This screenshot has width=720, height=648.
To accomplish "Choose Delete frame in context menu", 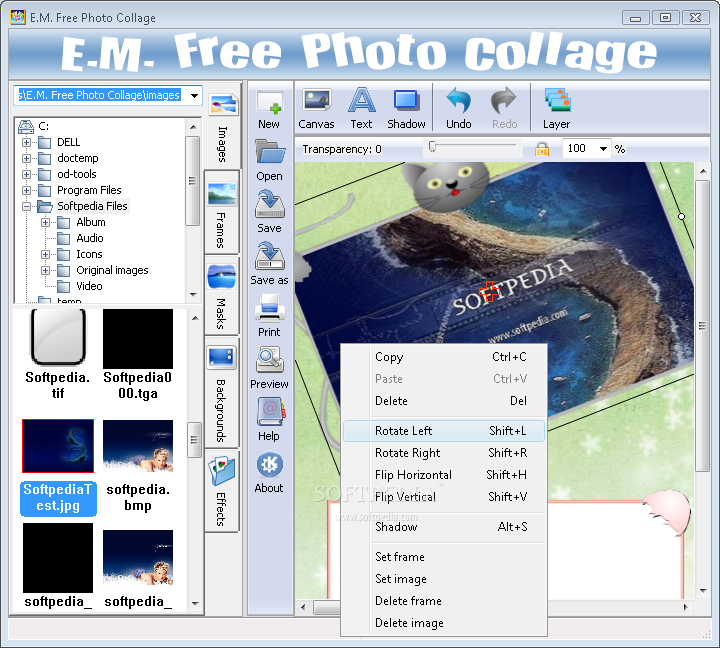I will tap(444, 601).
